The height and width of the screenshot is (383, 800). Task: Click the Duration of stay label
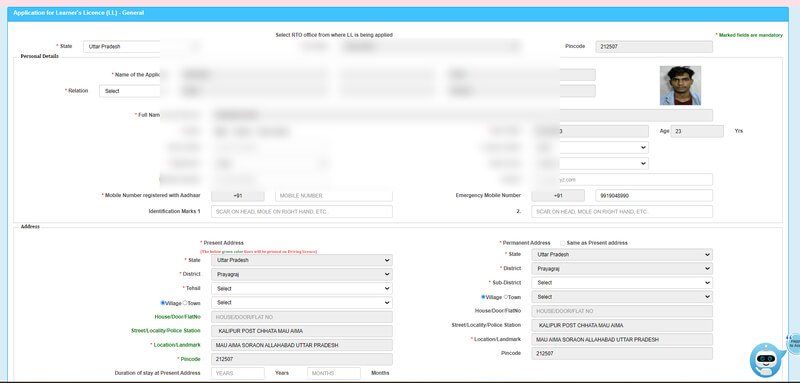pos(158,373)
